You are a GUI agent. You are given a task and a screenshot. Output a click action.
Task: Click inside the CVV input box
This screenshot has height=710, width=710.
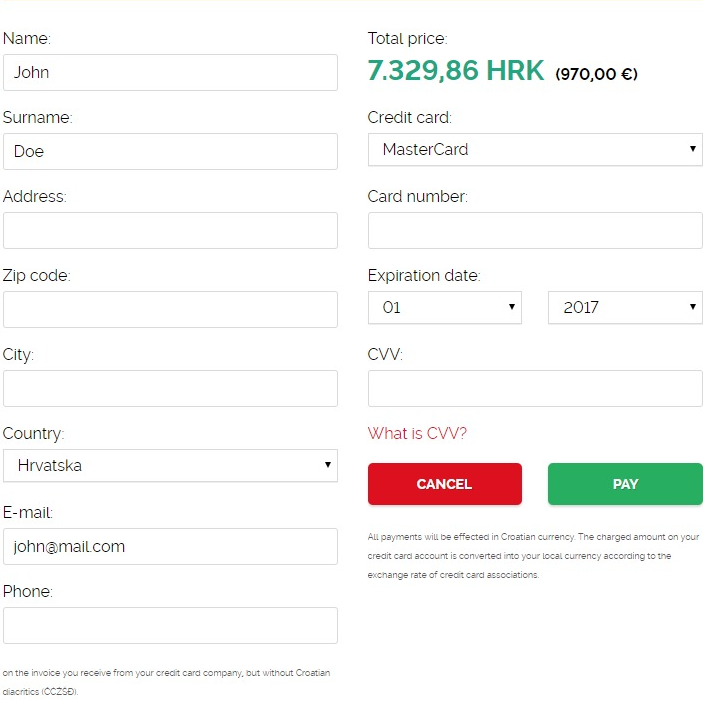(x=535, y=389)
